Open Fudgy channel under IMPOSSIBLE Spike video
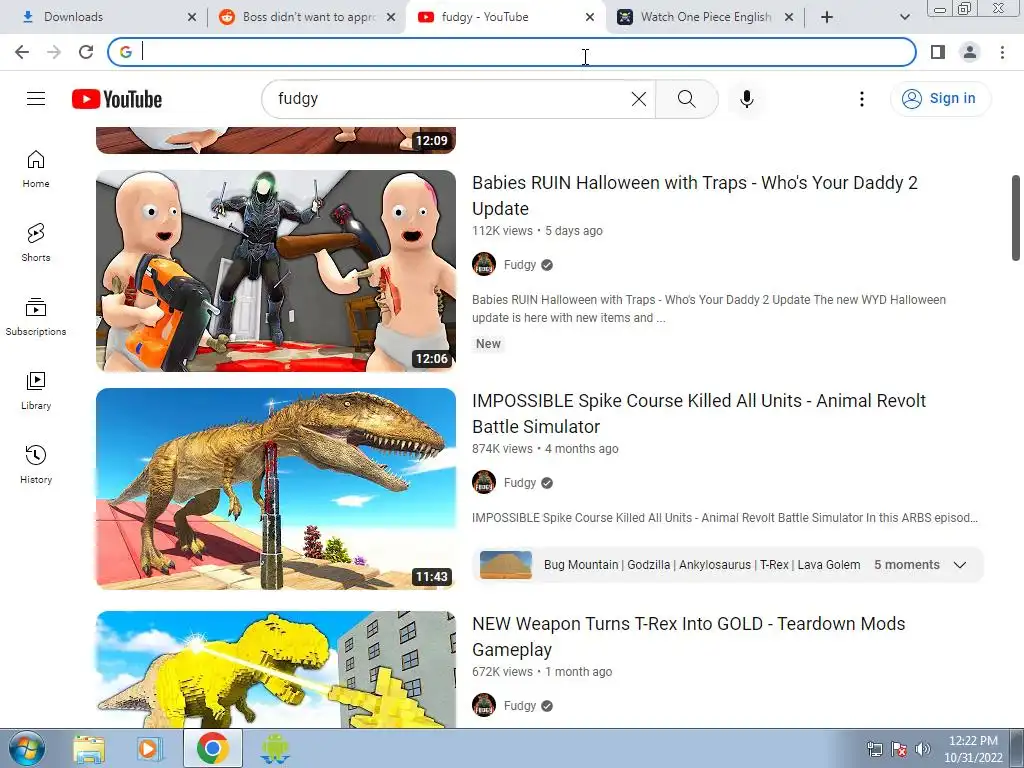This screenshot has width=1024, height=768. [520, 483]
